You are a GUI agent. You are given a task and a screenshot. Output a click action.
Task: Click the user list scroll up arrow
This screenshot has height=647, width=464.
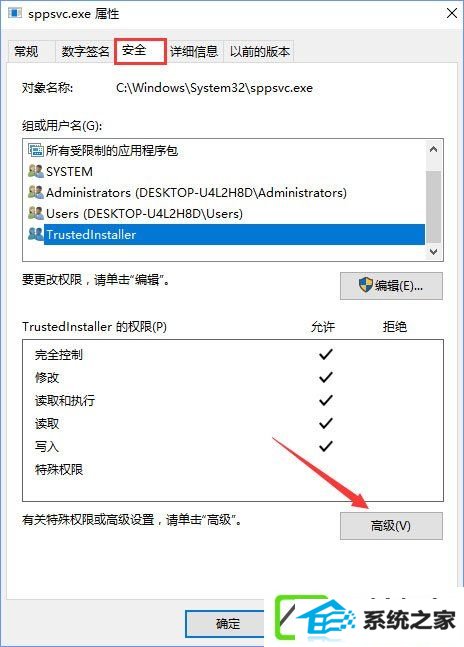(x=433, y=149)
